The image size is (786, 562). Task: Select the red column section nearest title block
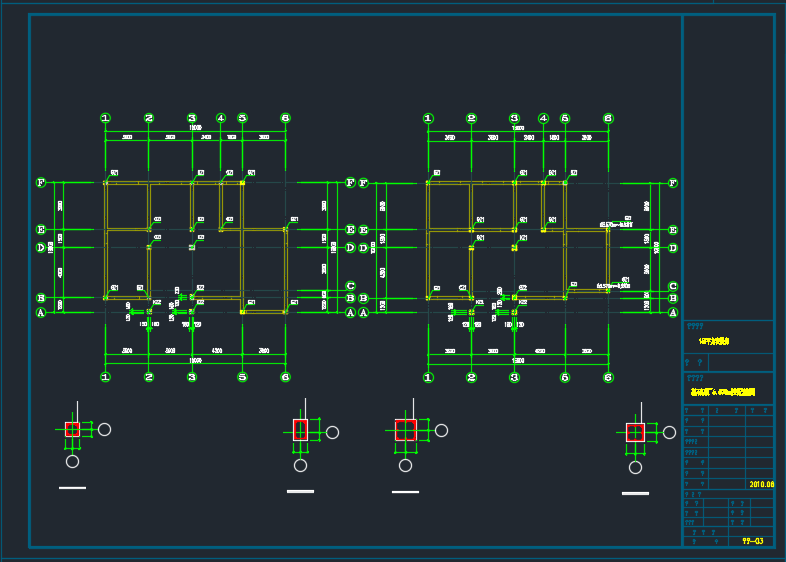[x=635, y=433]
